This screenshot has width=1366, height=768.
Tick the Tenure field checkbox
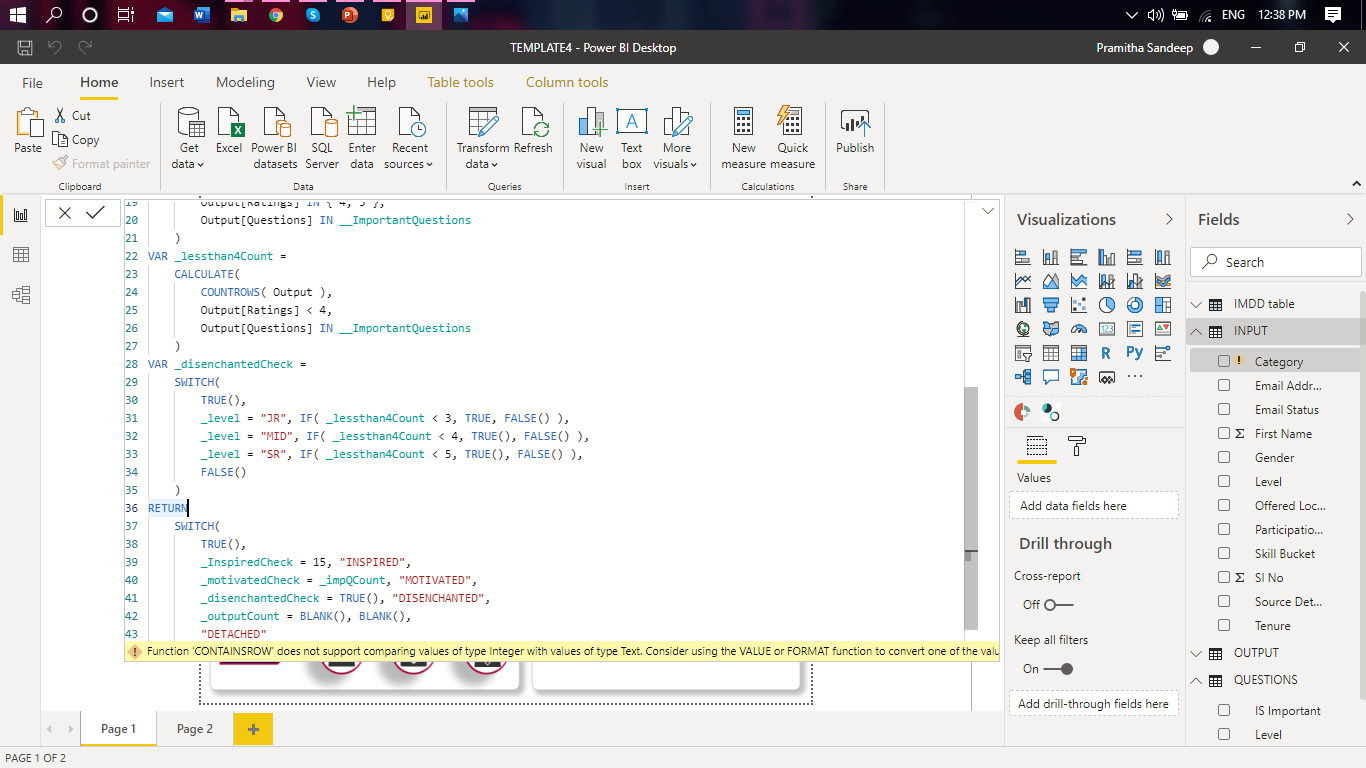[1224, 626]
